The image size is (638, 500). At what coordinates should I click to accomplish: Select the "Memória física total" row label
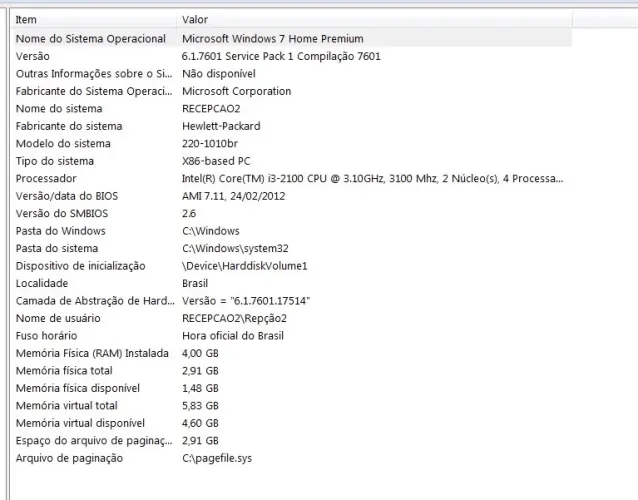[x=64, y=371]
